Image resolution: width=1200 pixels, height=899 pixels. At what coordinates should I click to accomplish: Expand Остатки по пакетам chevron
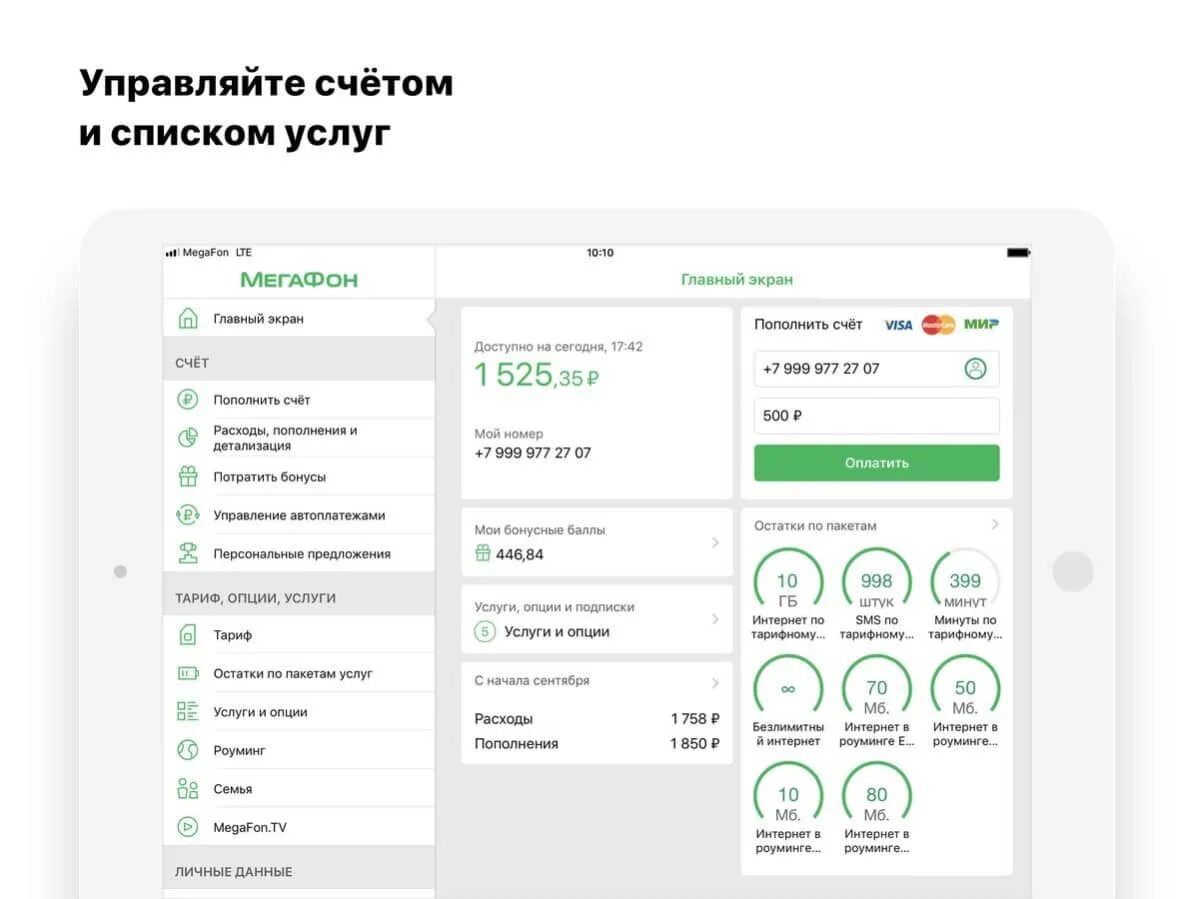[x=995, y=524]
